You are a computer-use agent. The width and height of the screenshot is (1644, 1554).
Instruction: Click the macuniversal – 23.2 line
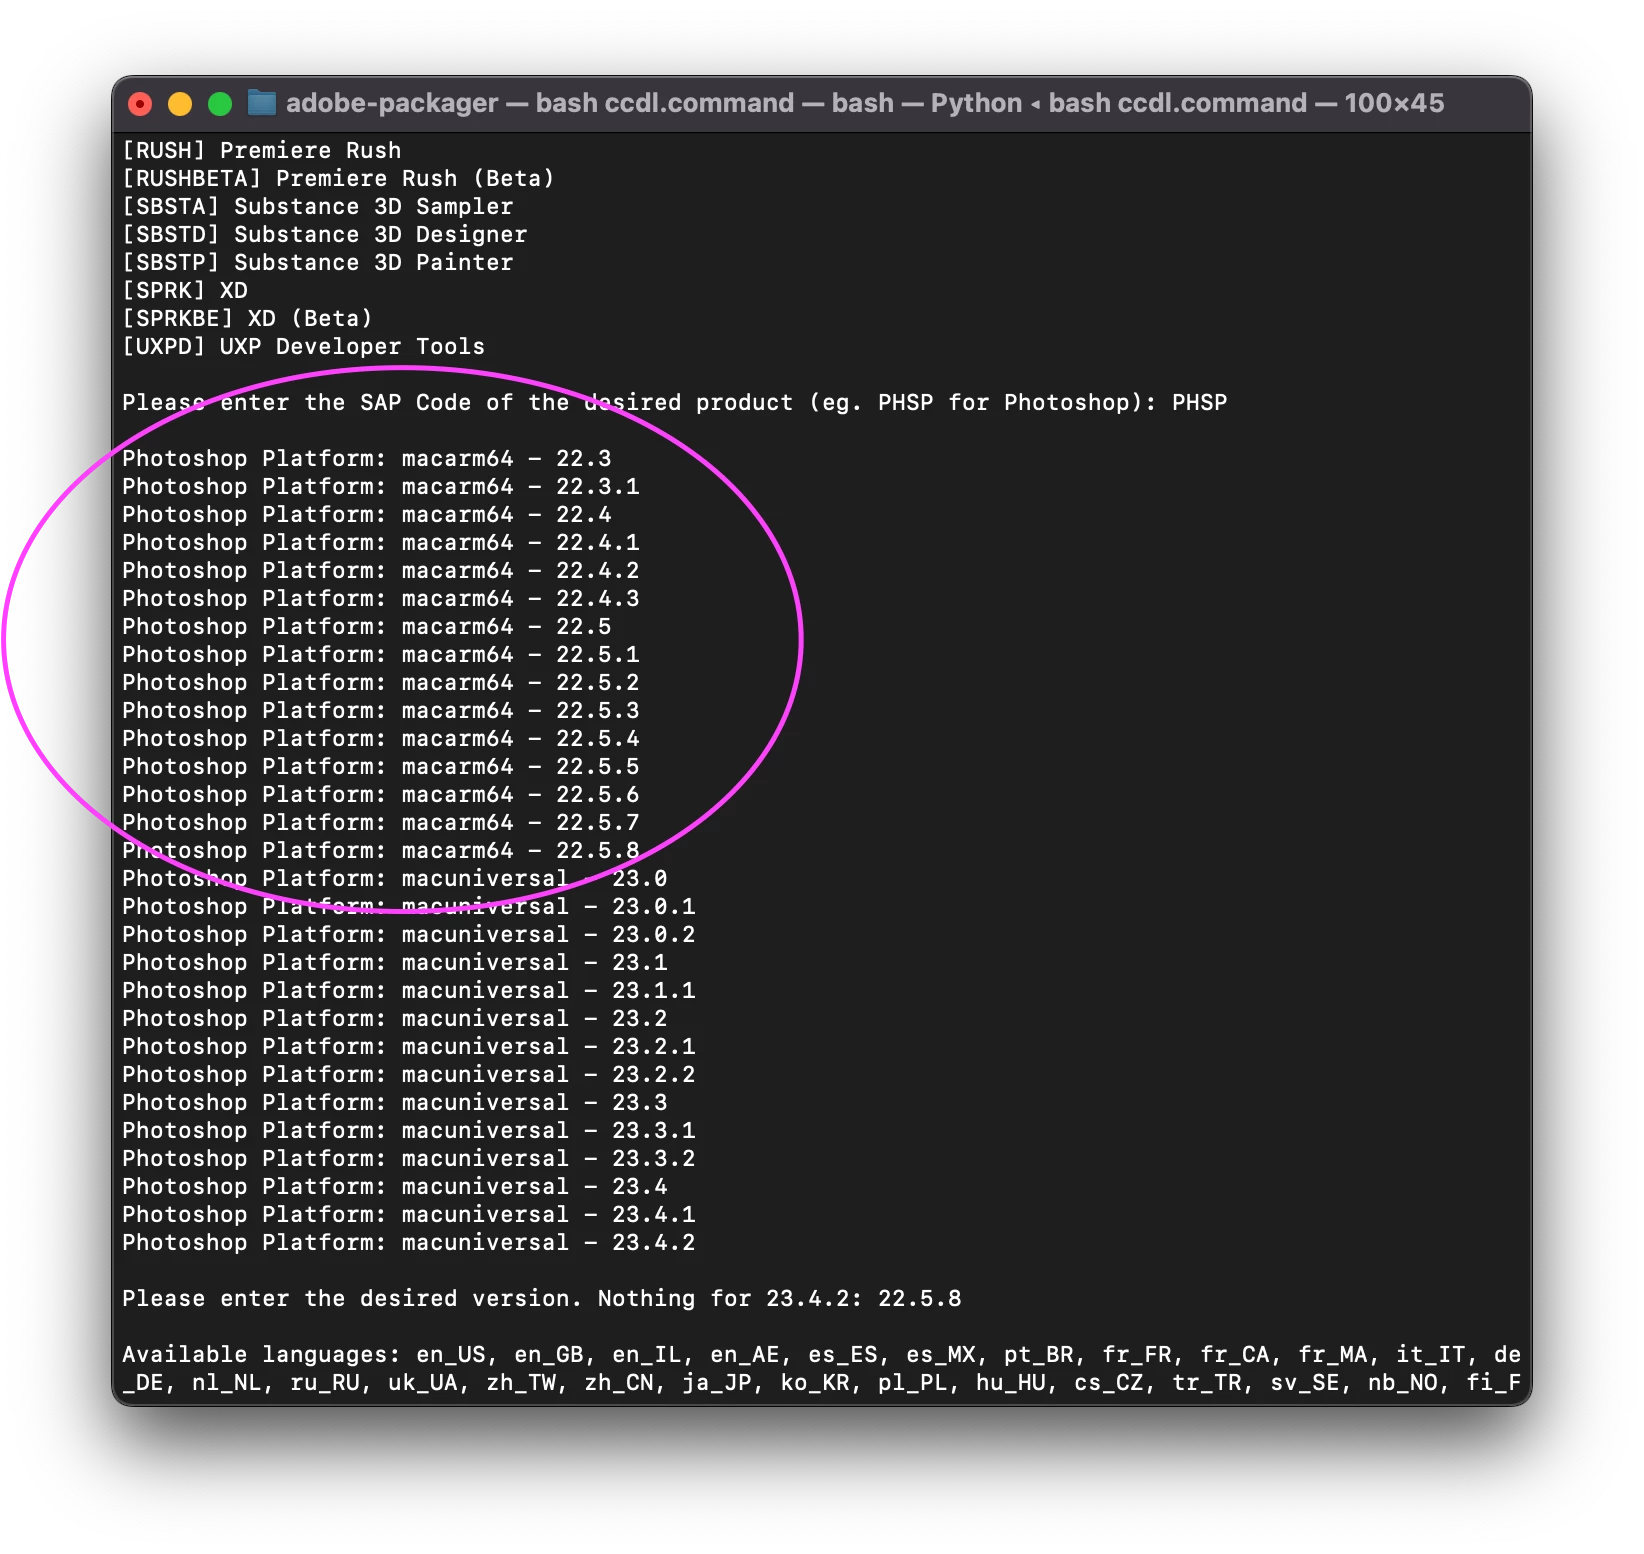click(x=395, y=1019)
